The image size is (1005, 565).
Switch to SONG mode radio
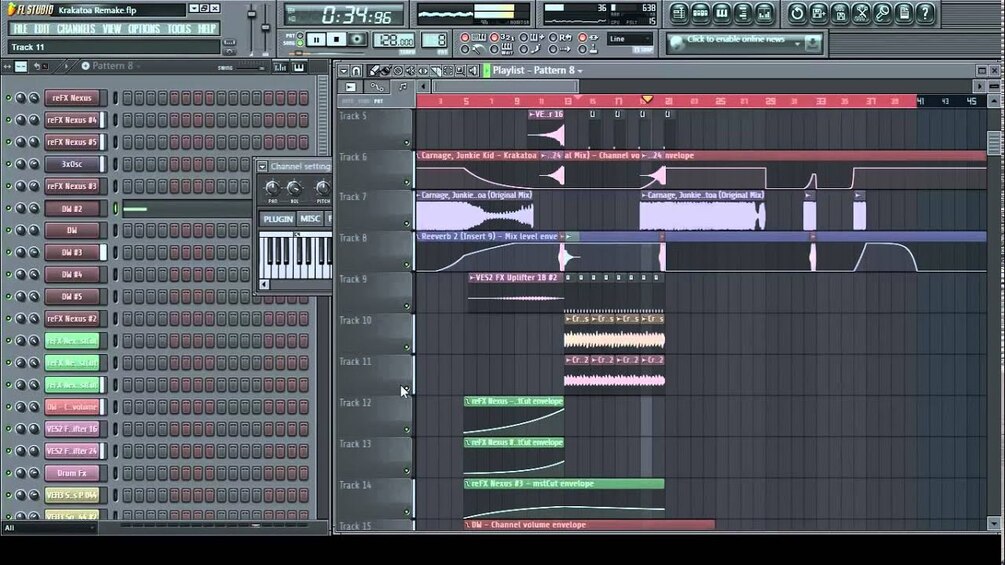[x=300, y=43]
